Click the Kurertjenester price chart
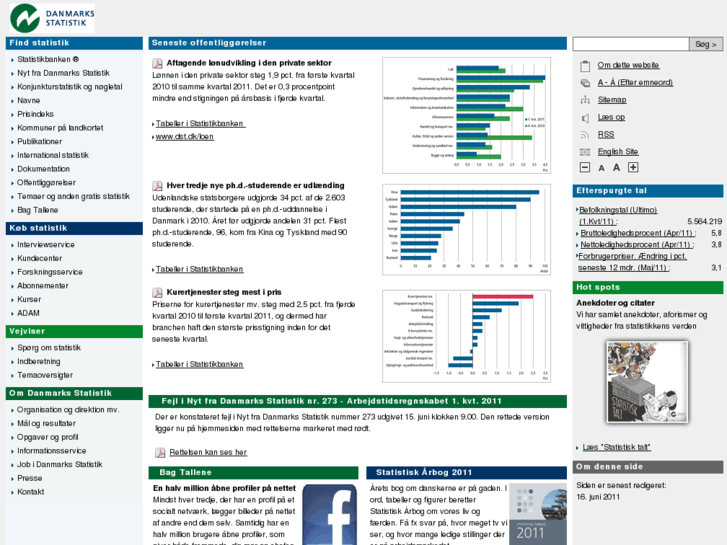 [466, 336]
